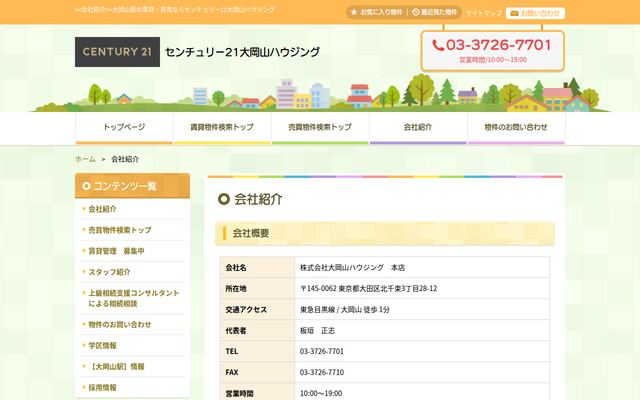Click the star icon for お気に入り物件
Viewport: 640px width, 400px height.
tap(354, 12)
